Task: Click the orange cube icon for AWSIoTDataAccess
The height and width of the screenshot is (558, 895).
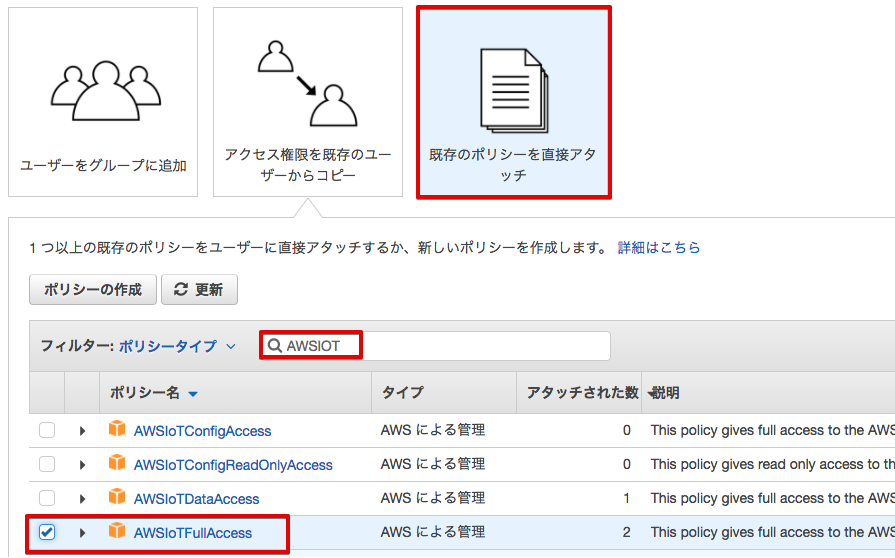Action: click(x=117, y=497)
